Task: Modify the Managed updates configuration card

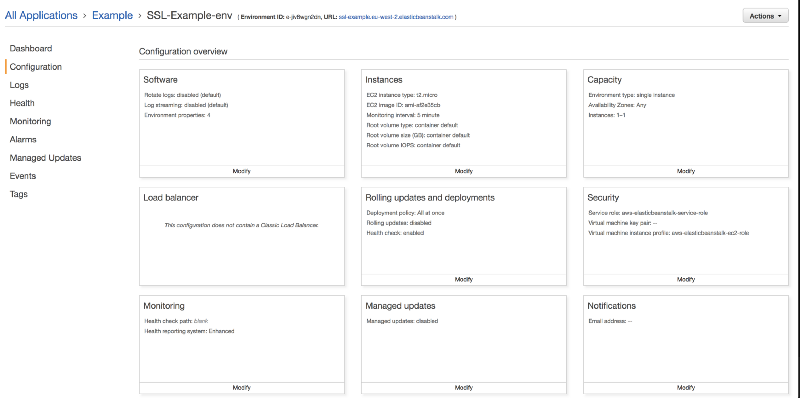Action: 464,388
